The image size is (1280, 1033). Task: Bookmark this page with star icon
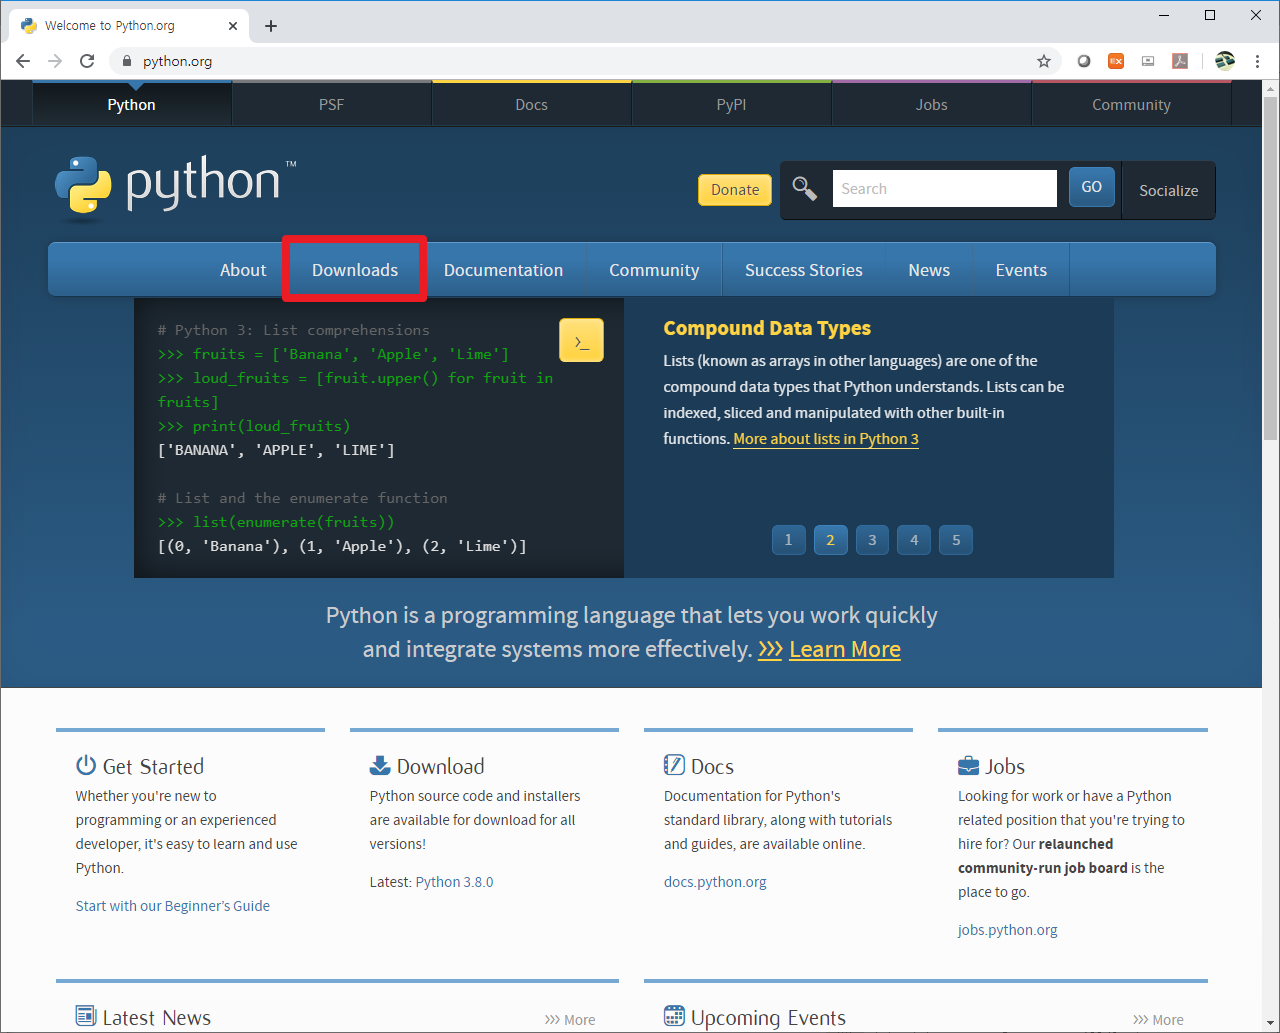(1044, 61)
